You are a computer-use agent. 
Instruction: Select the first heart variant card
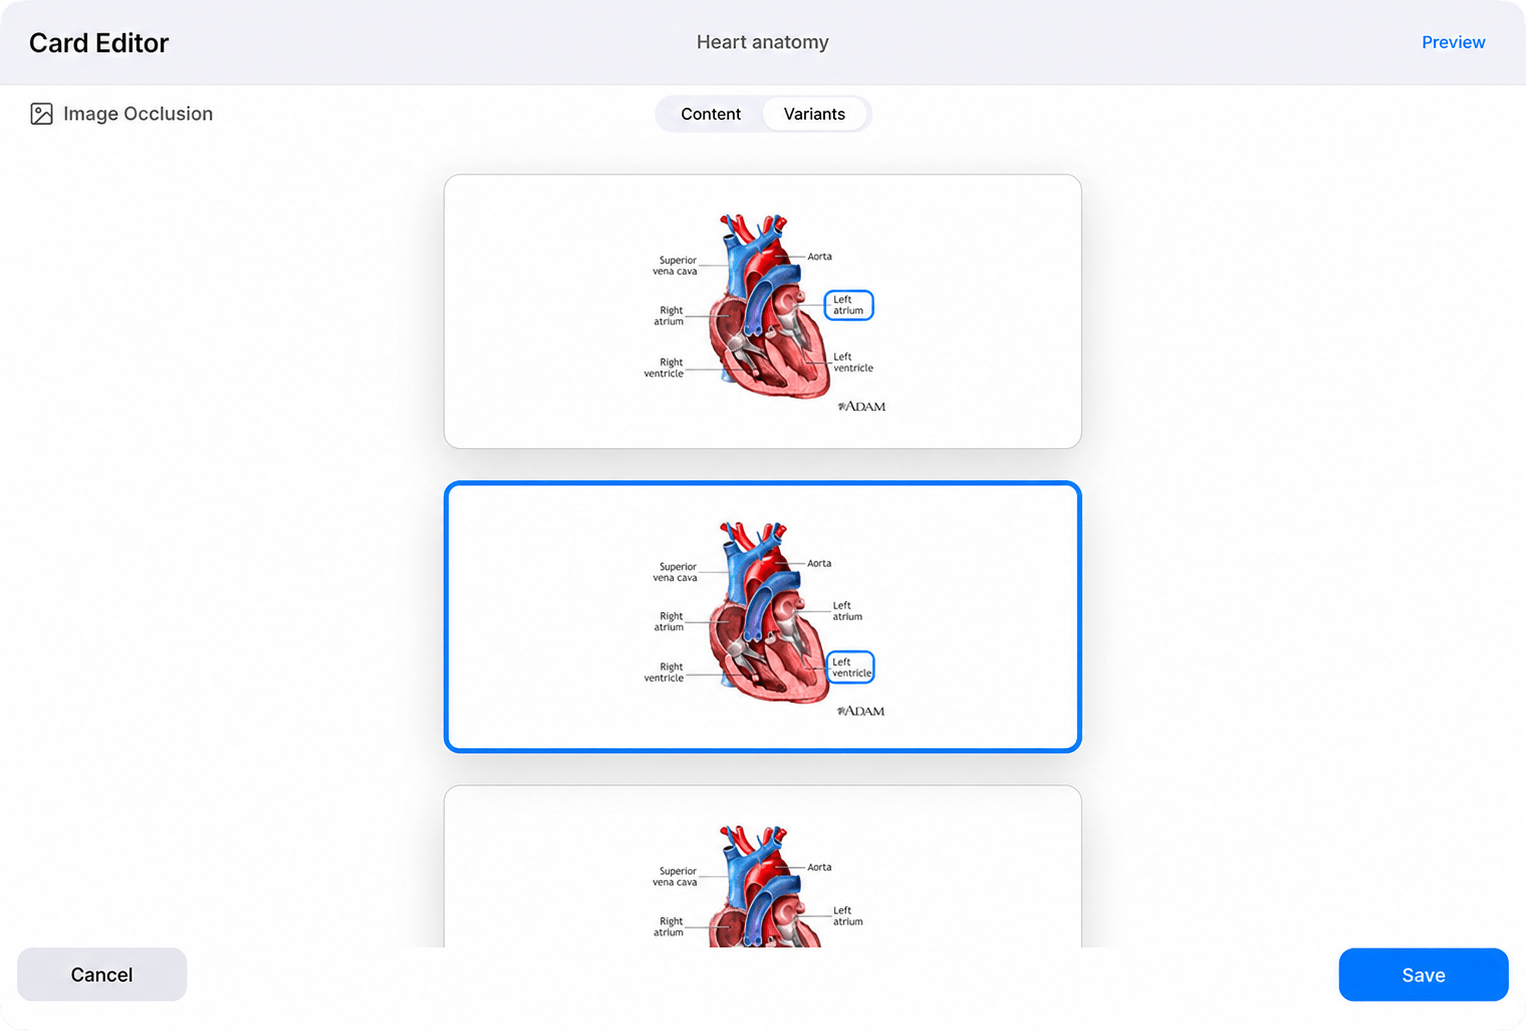(763, 311)
